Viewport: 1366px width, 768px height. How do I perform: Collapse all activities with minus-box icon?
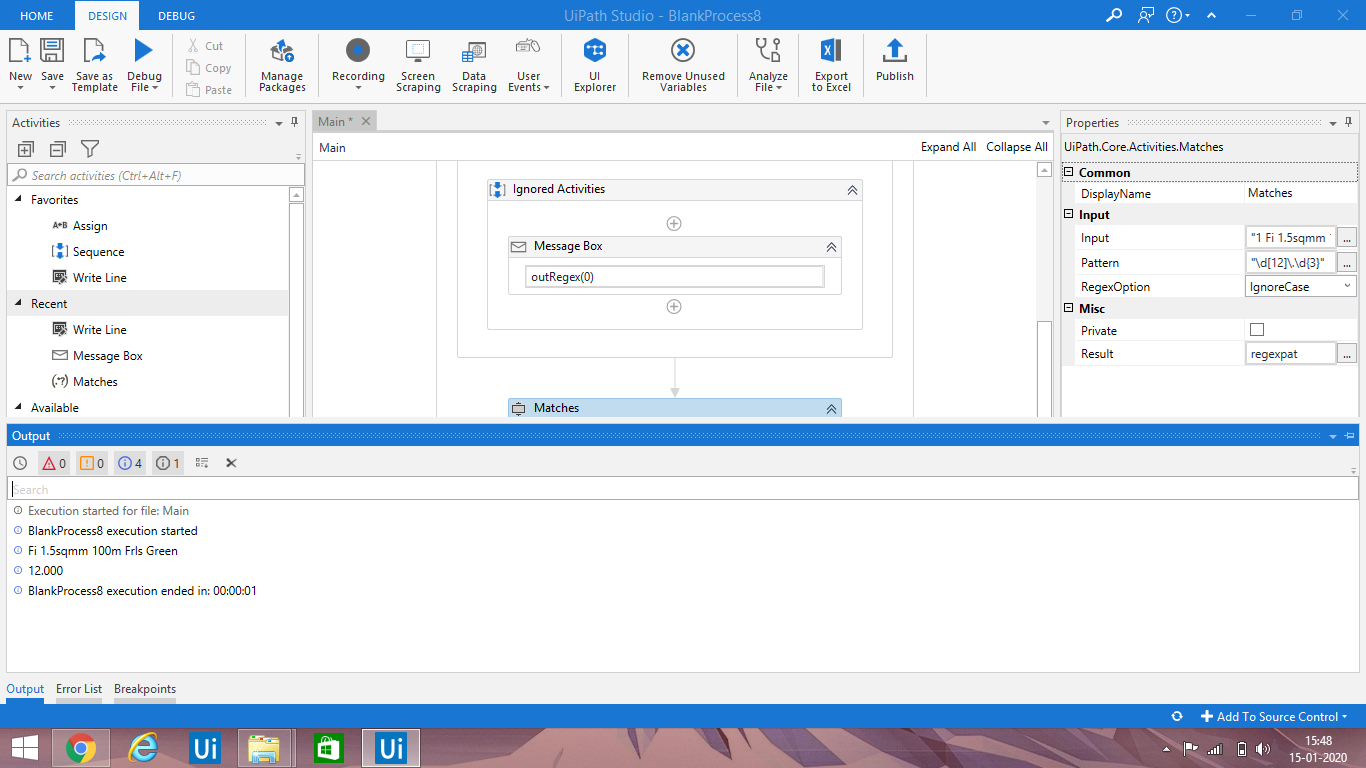58,149
